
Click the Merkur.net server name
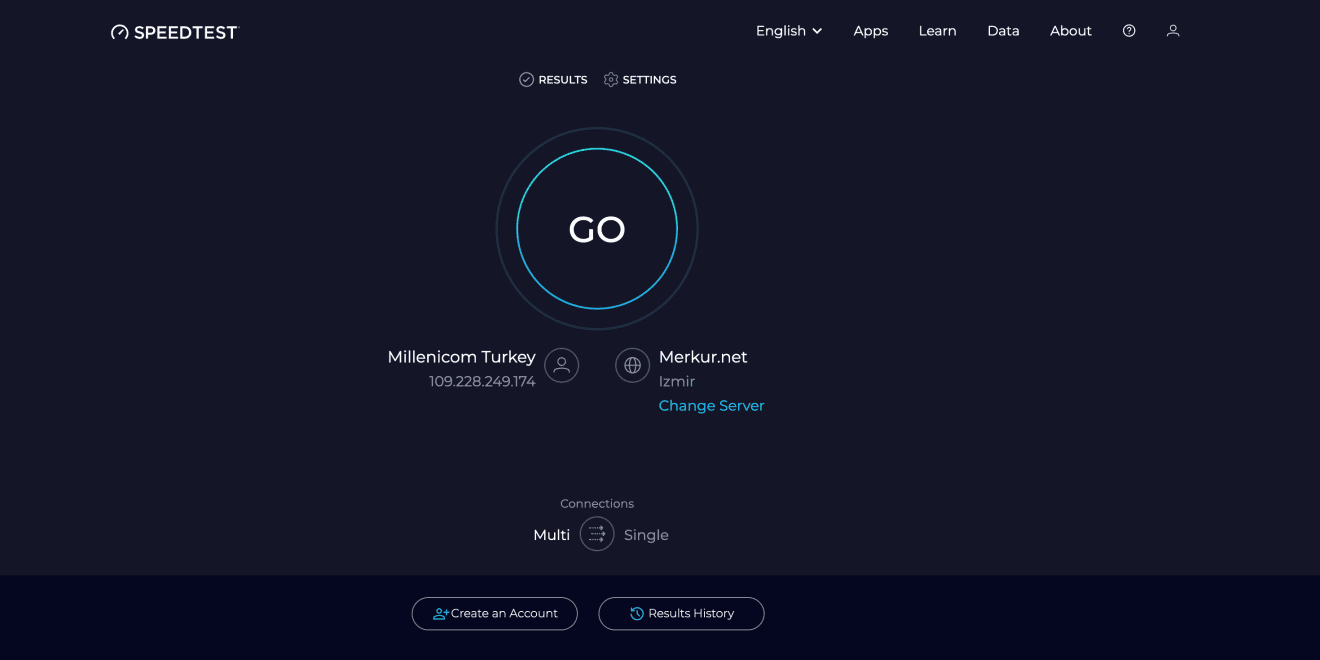coord(703,357)
